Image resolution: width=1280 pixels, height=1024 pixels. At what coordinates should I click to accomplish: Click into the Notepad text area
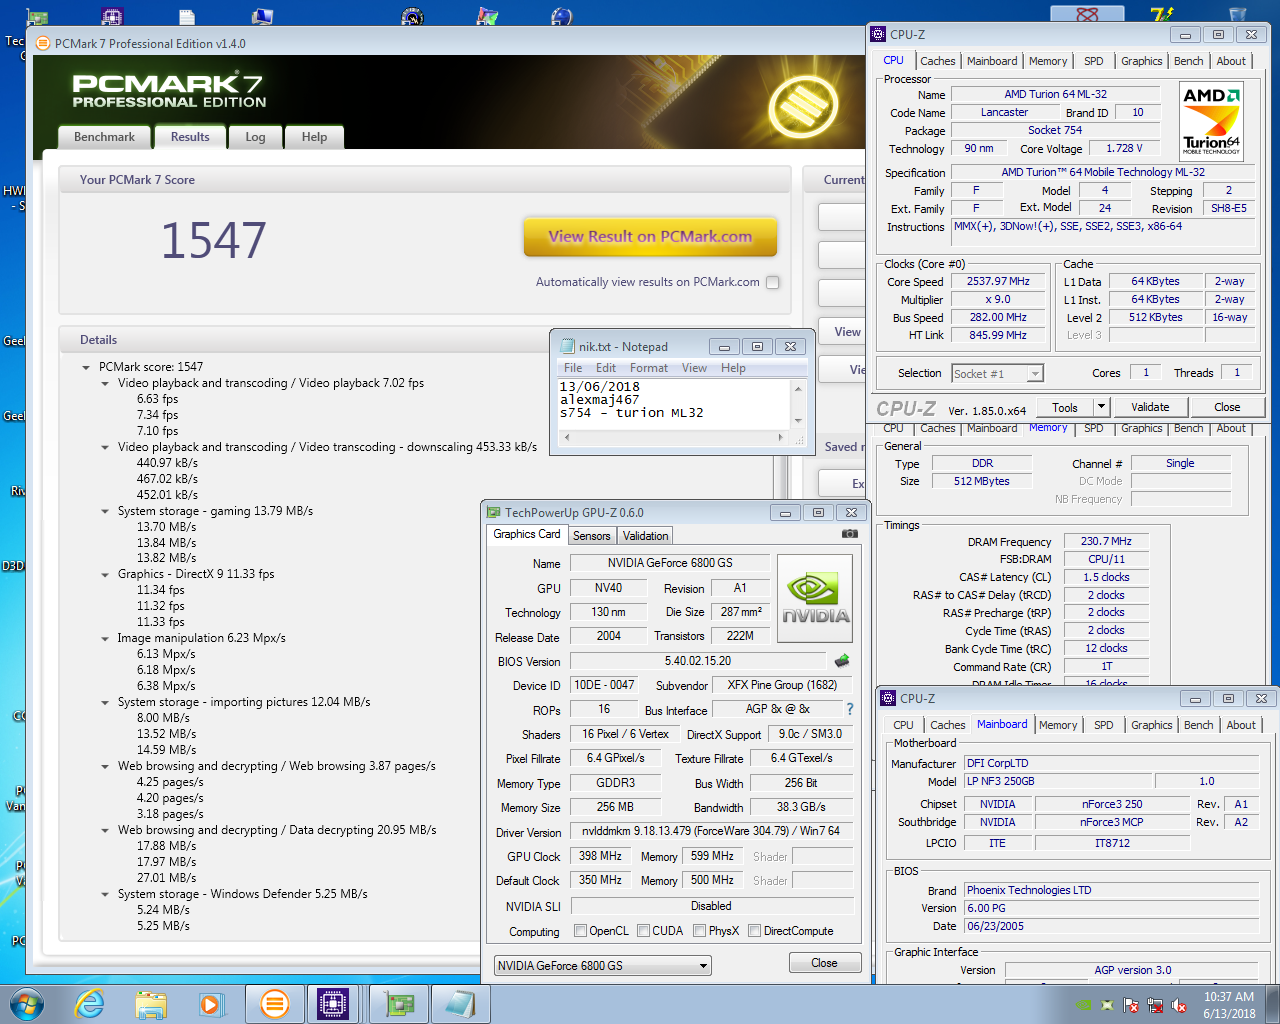(674, 404)
